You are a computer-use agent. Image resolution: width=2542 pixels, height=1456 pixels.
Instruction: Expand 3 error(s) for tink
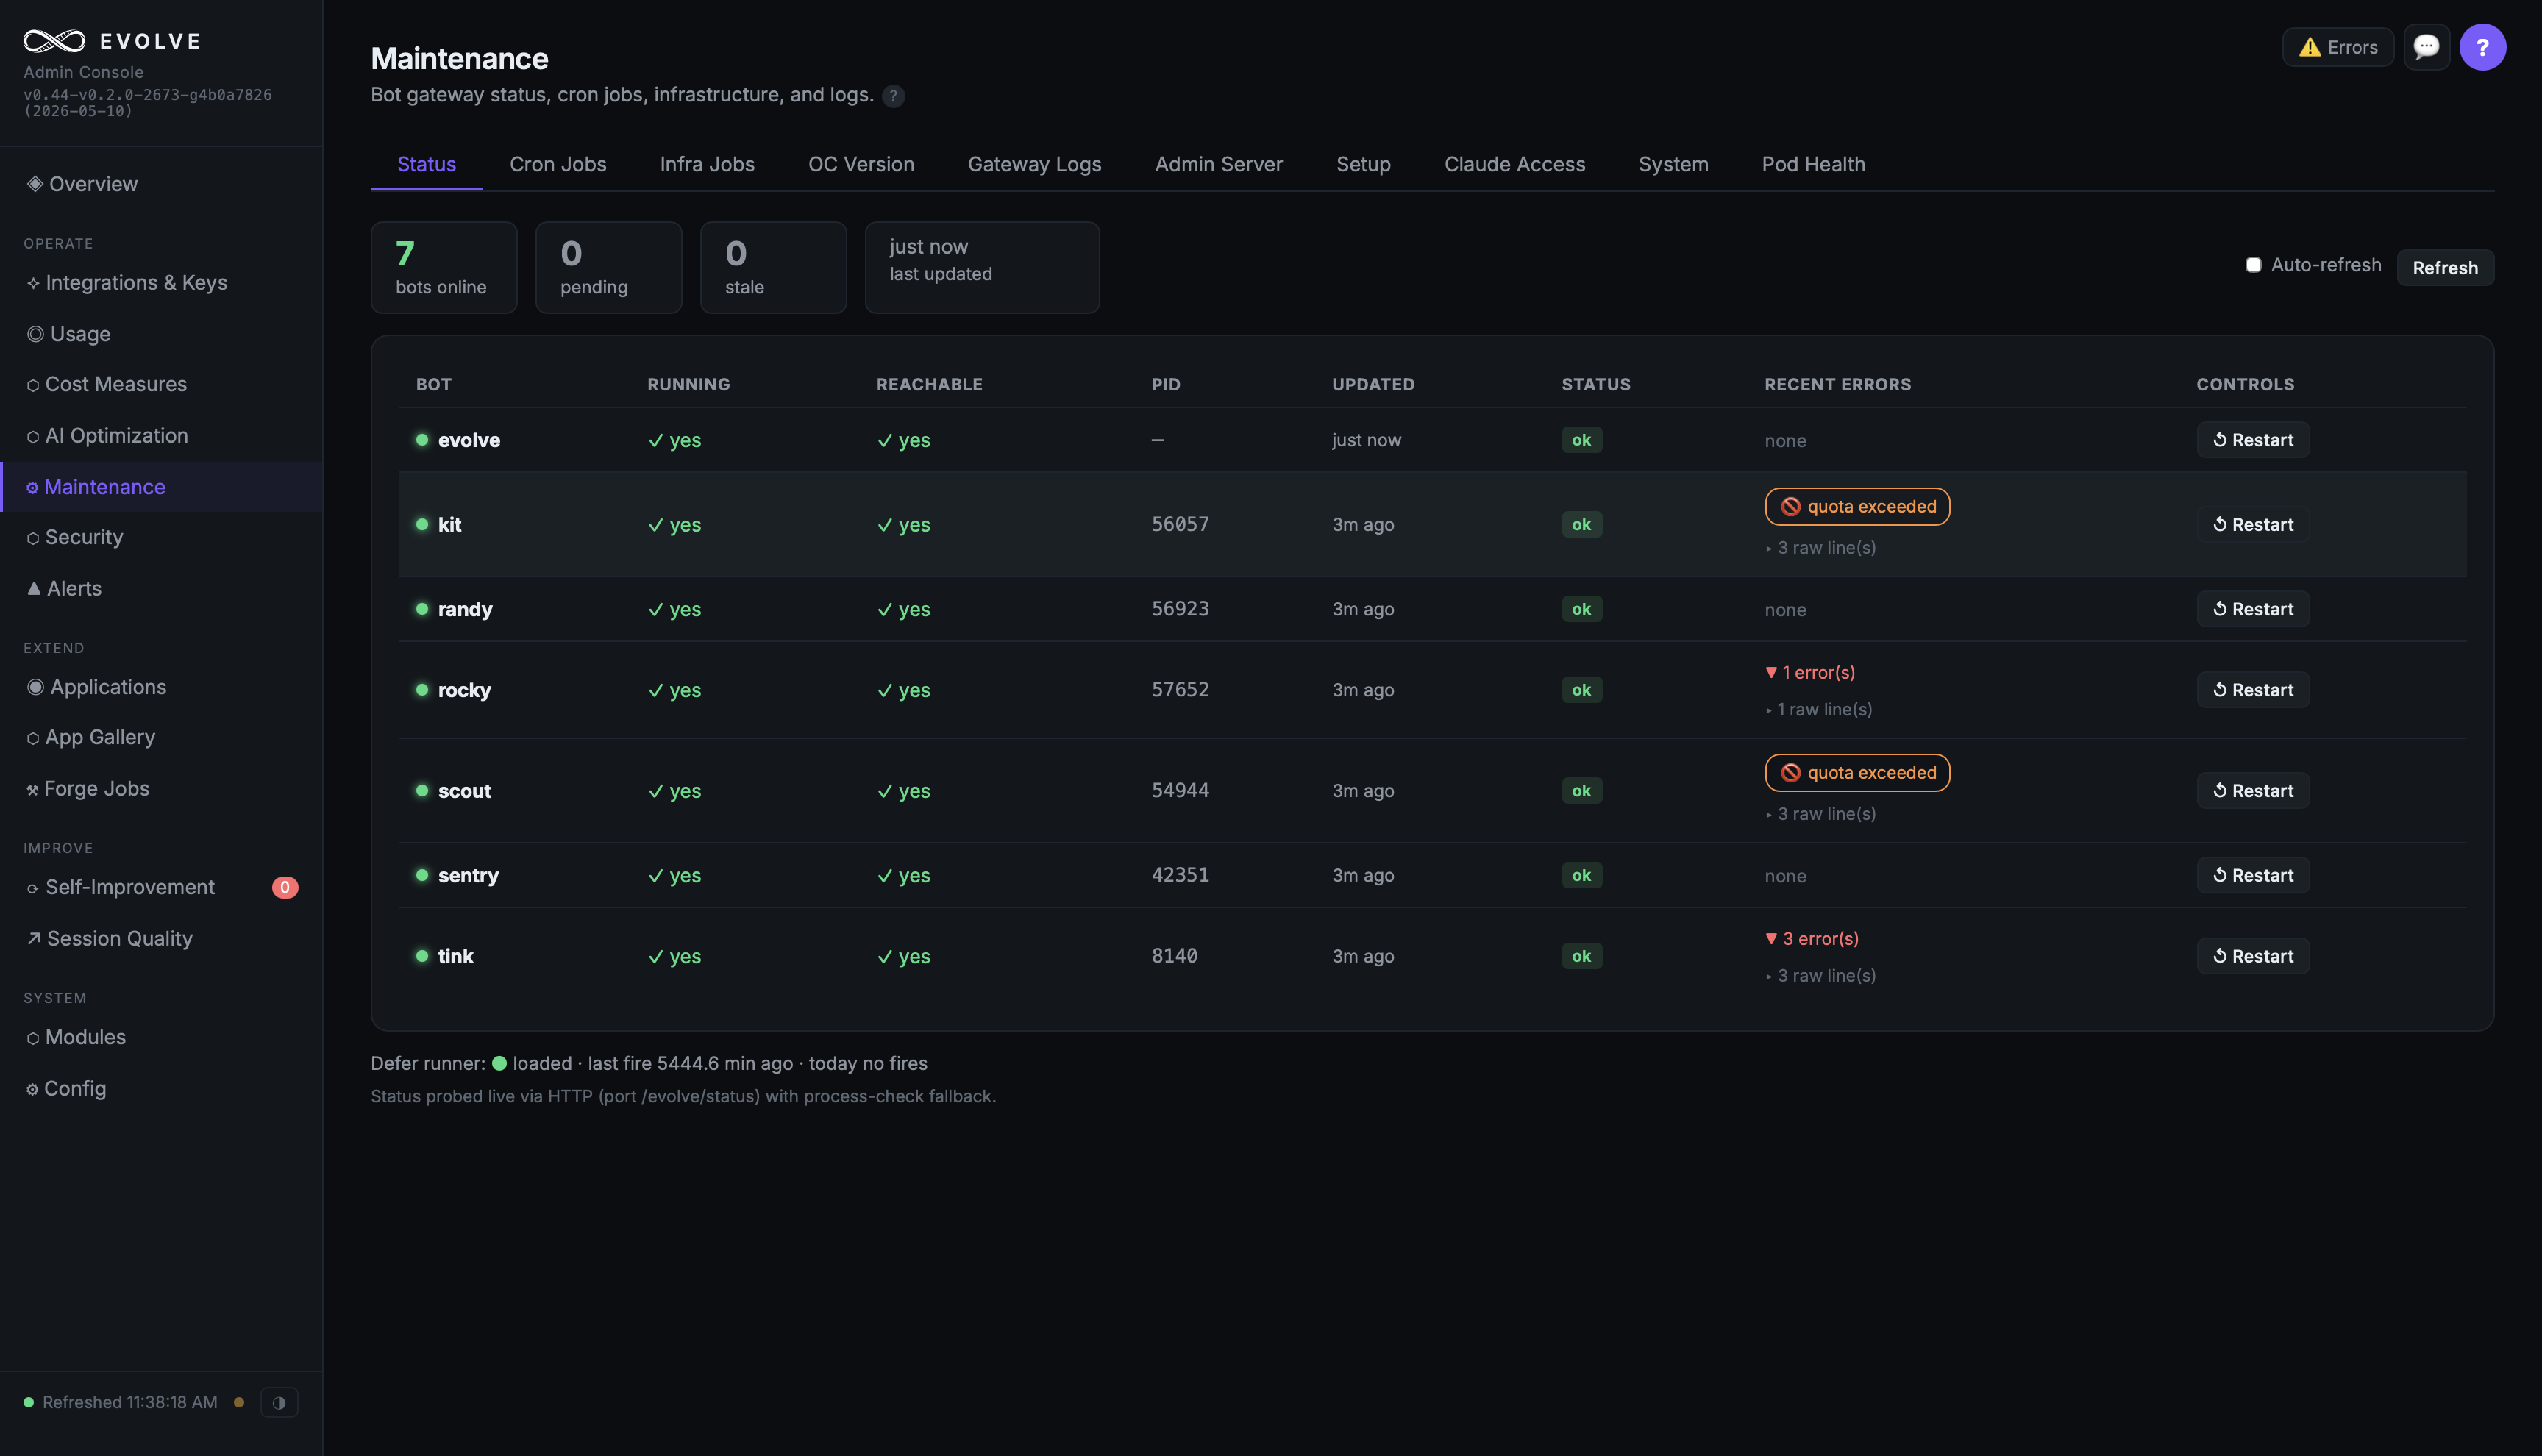(x=1812, y=938)
